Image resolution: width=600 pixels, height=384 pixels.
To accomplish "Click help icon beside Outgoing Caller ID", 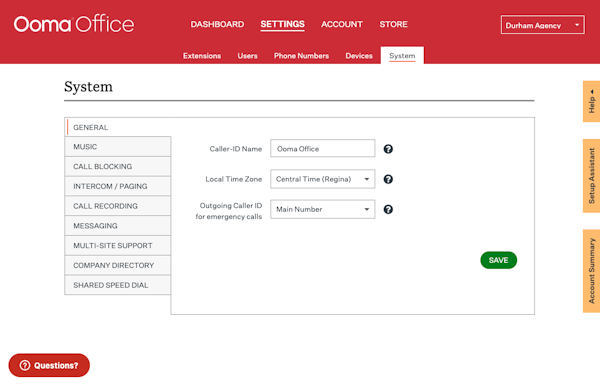I will tap(388, 209).
